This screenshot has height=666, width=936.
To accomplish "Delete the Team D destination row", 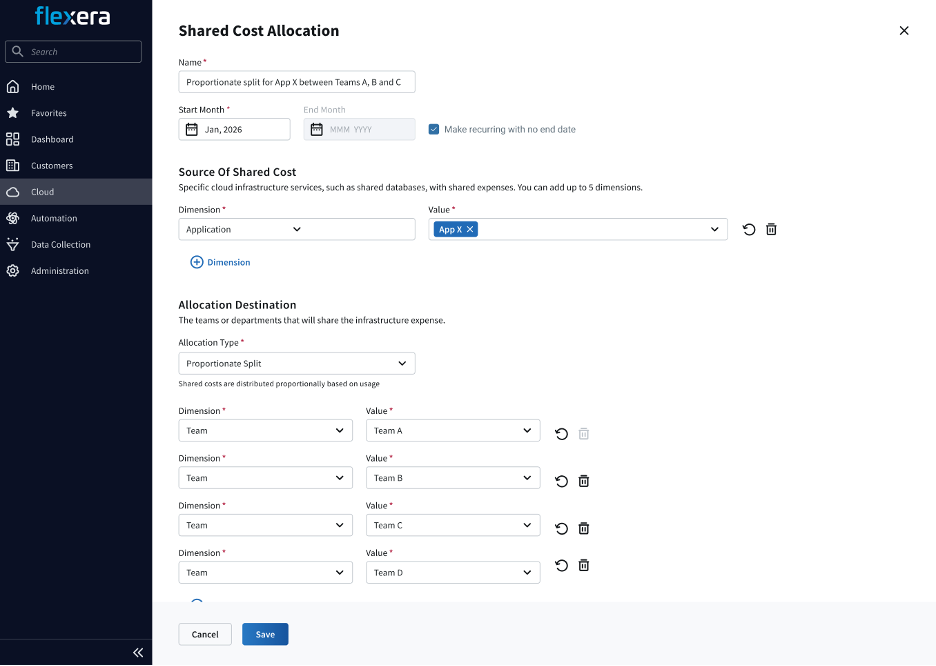I will coord(584,565).
